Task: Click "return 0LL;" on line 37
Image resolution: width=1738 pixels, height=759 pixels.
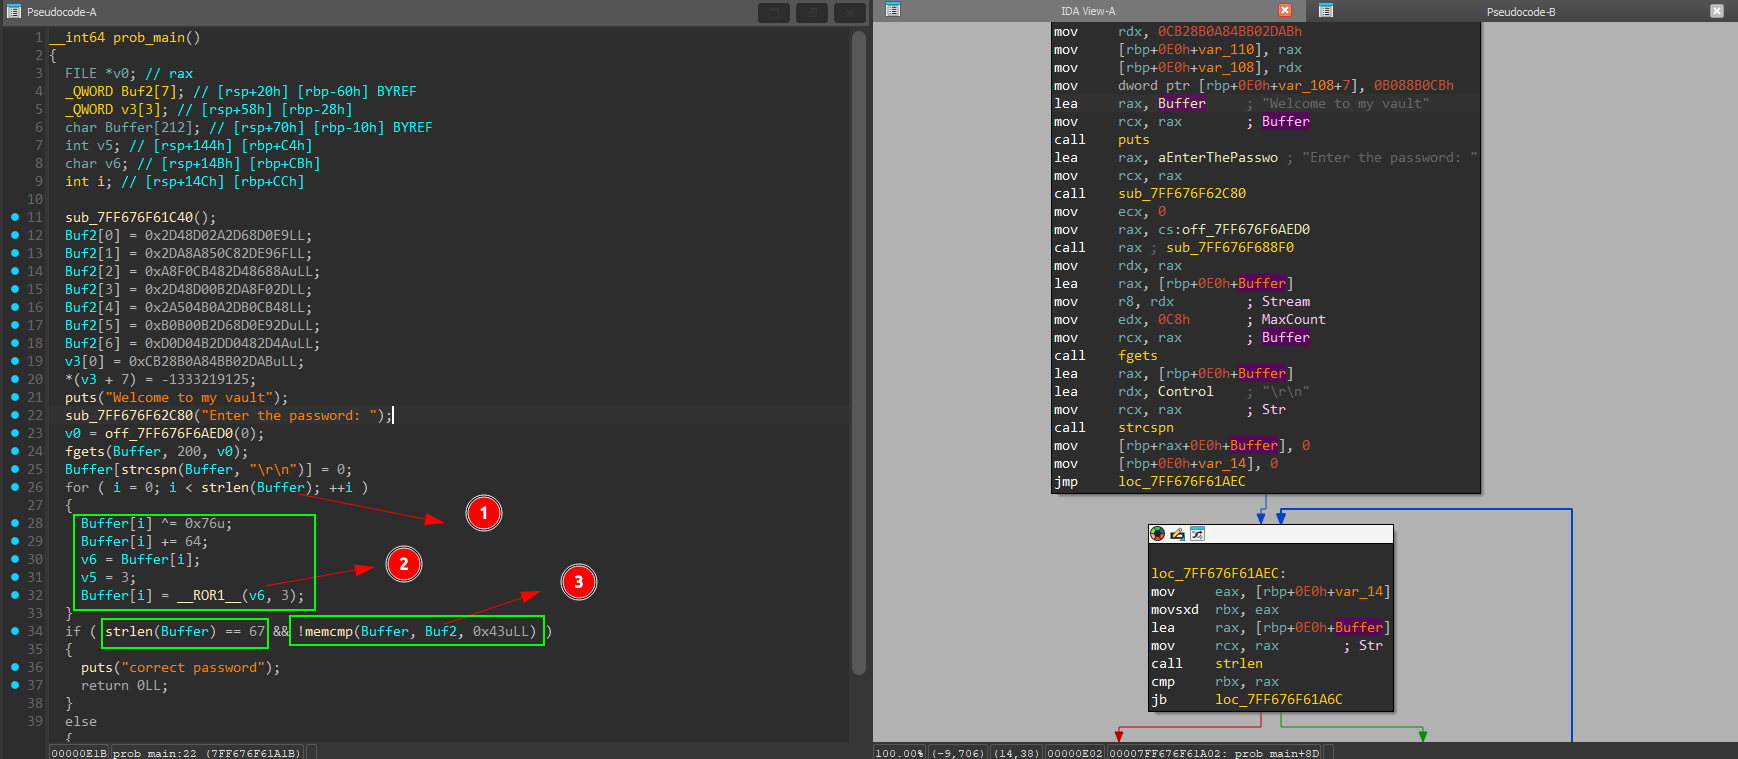Action: coord(124,686)
